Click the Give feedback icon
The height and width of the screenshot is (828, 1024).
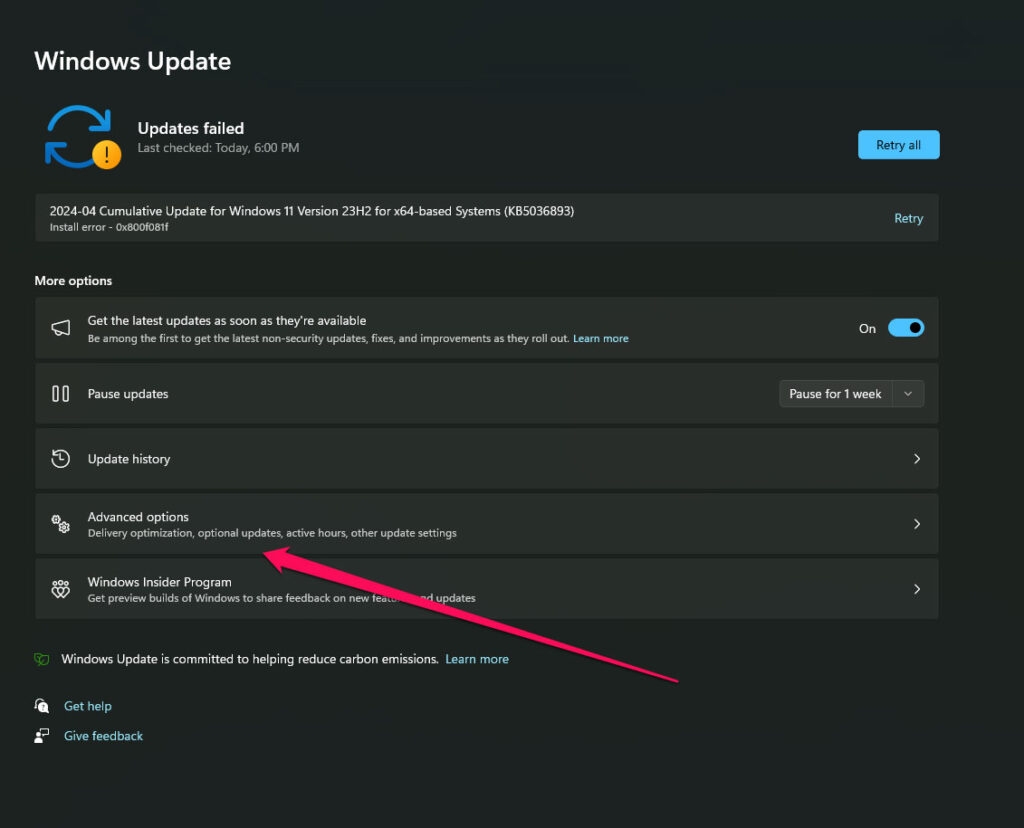point(42,736)
